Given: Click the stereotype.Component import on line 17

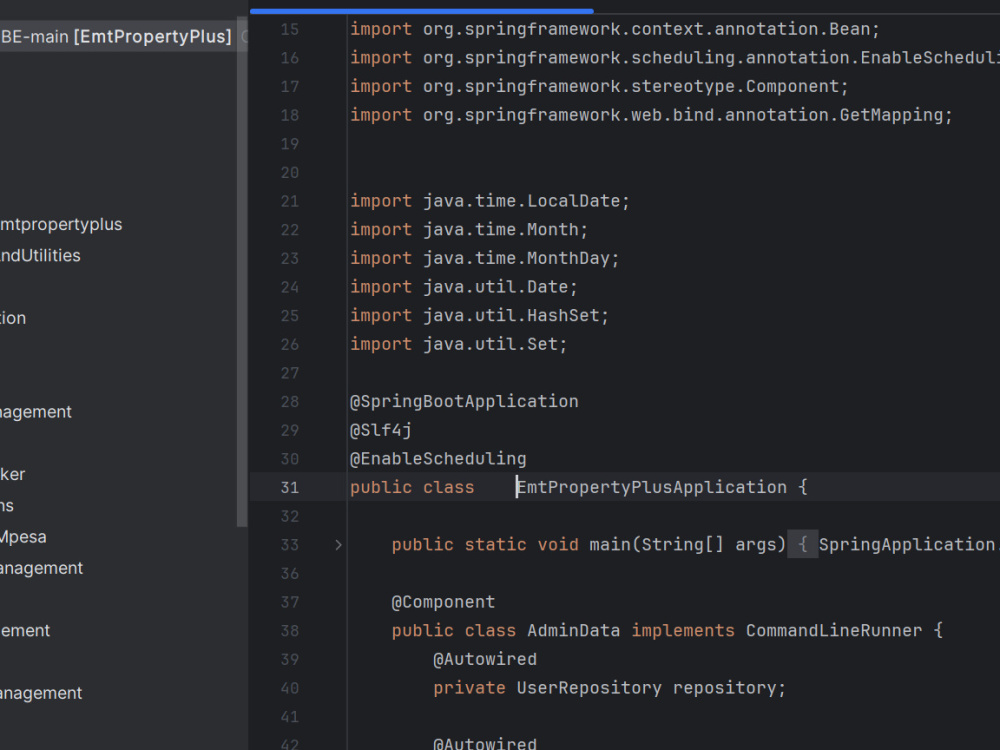Looking at the screenshot, I should [x=599, y=87].
